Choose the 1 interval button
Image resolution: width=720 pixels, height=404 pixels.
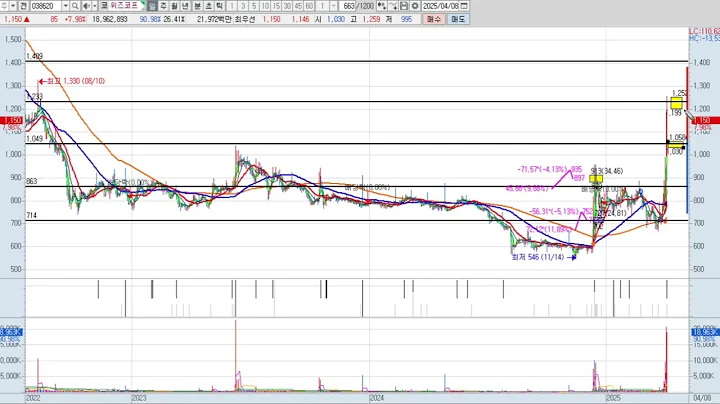click(x=232, y=6)
